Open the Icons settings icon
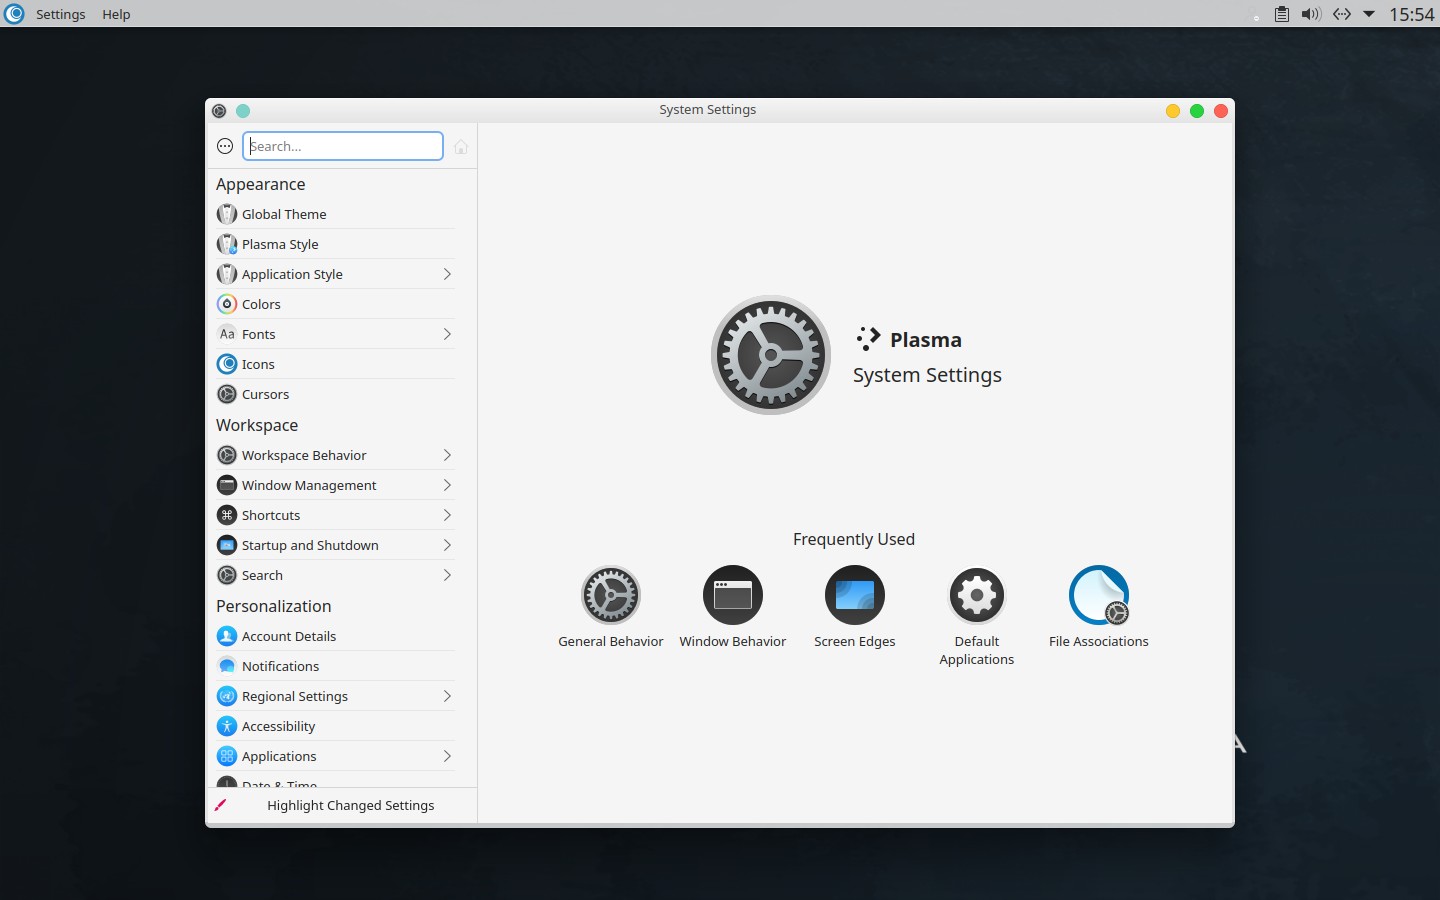 227,364
